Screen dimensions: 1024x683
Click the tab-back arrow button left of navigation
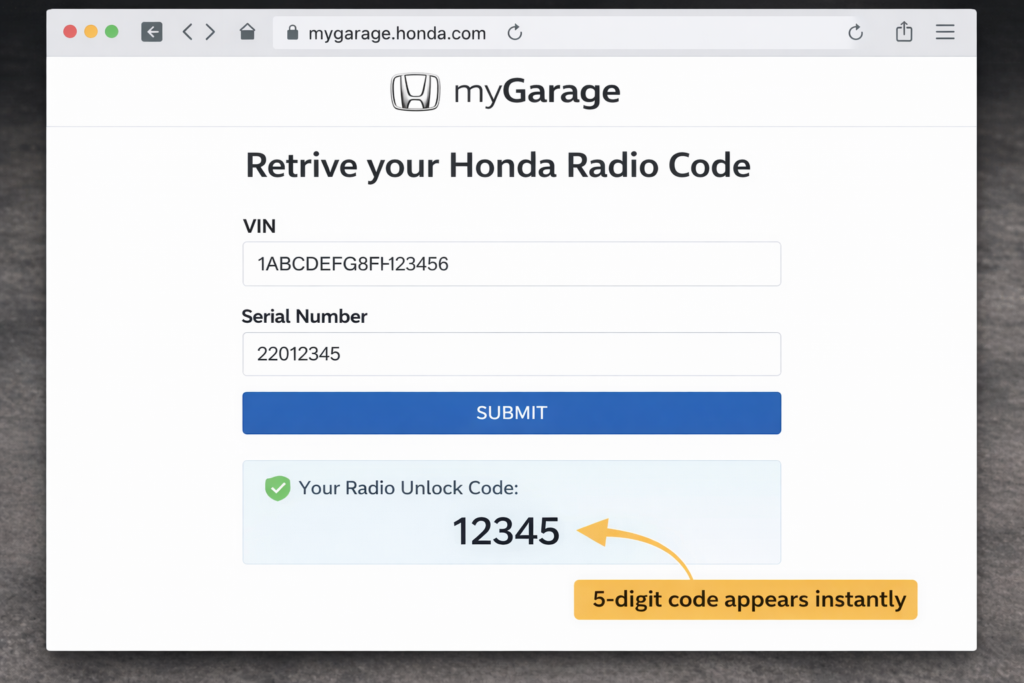coord(151,31)
